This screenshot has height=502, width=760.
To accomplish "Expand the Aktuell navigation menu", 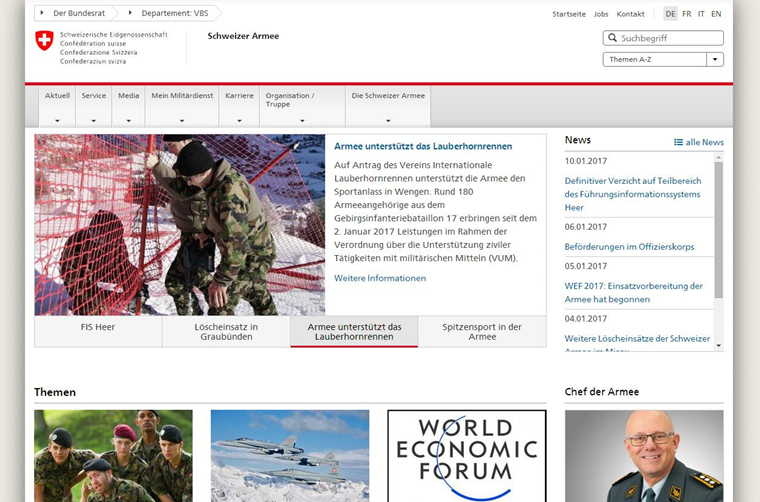I will pos(57,107).
